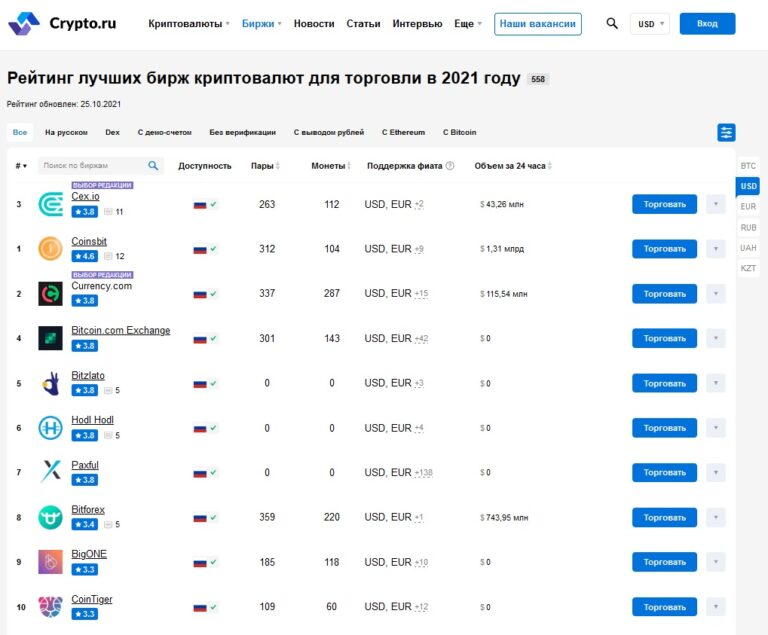The width and height of the screenshot is (768, 635).
Task: Click the 3.8 star rating badge of Cex.io
Action: [x=85, y=212]
